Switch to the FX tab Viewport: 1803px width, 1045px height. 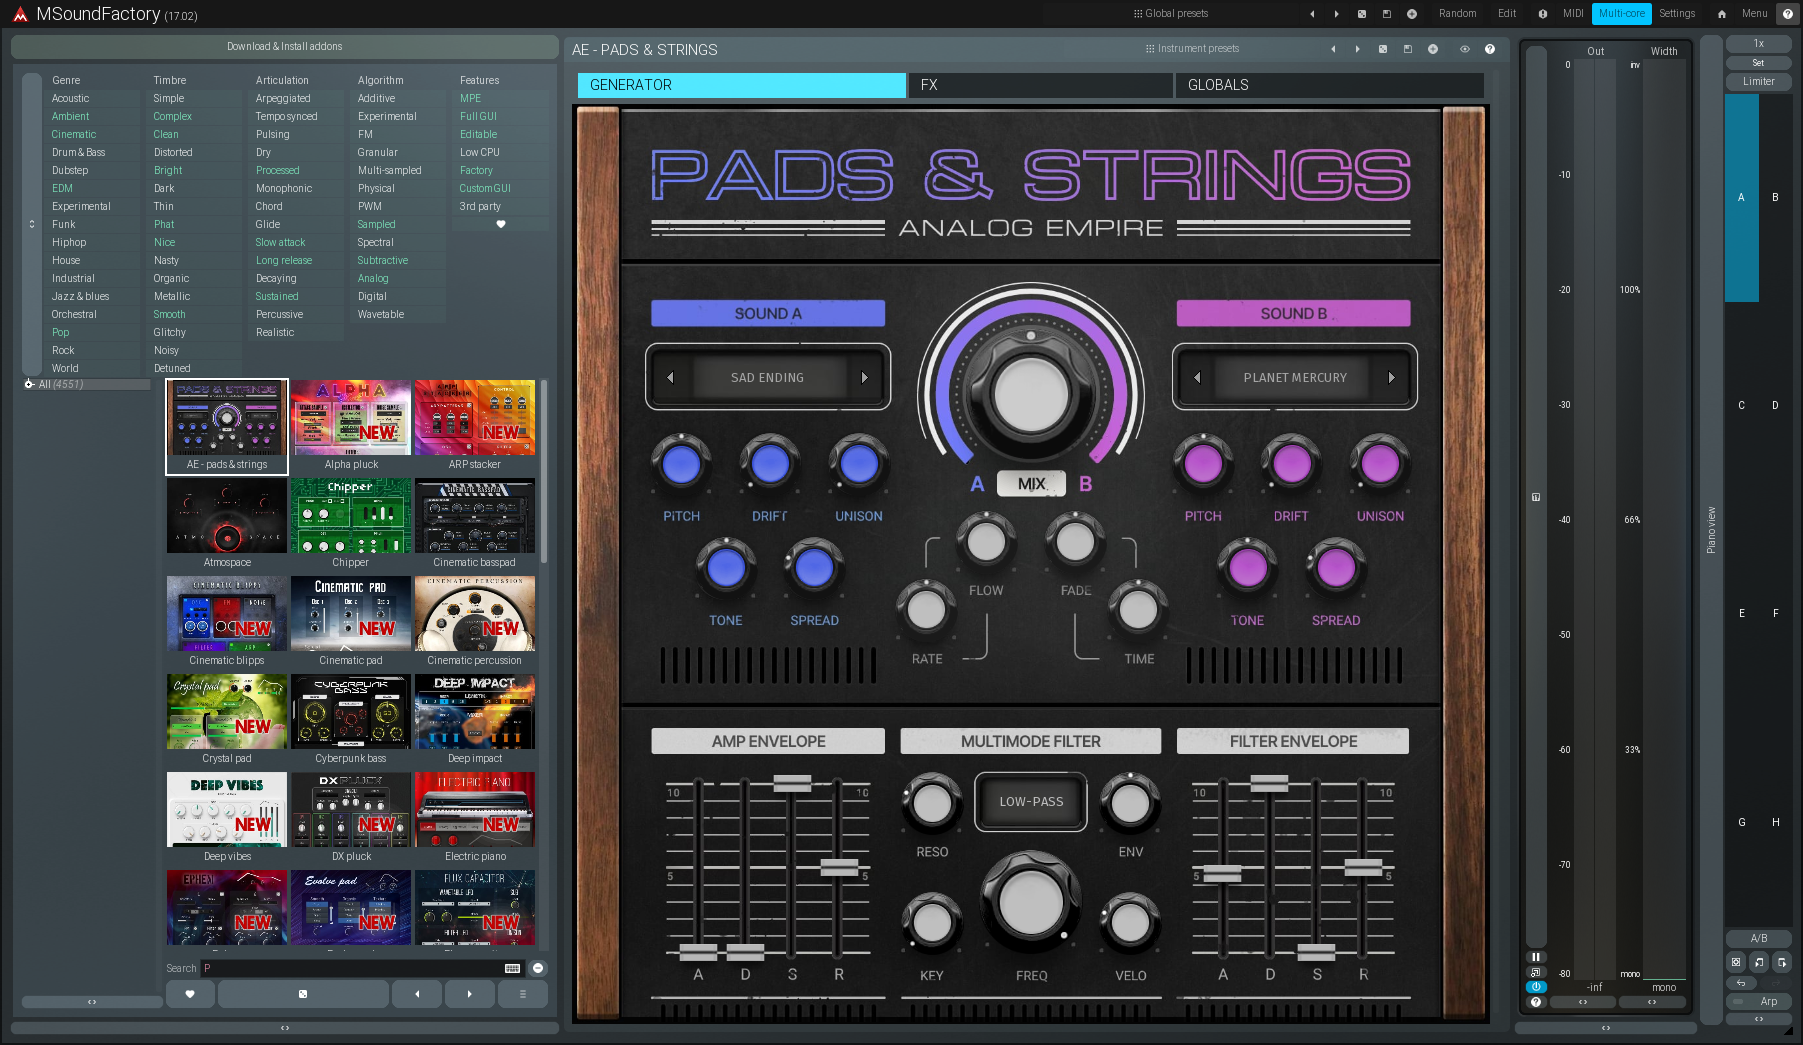1040,85
